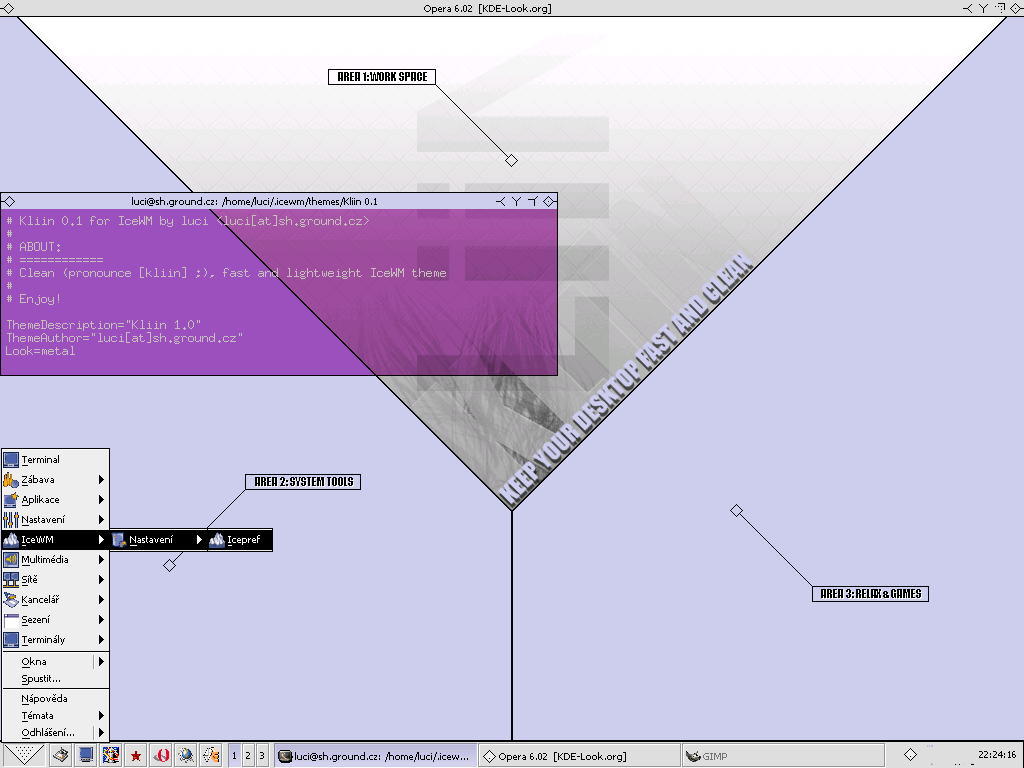Click the Kancelář office icon
The height and width of the screenshot is (768, 1024).
[11, 600]
